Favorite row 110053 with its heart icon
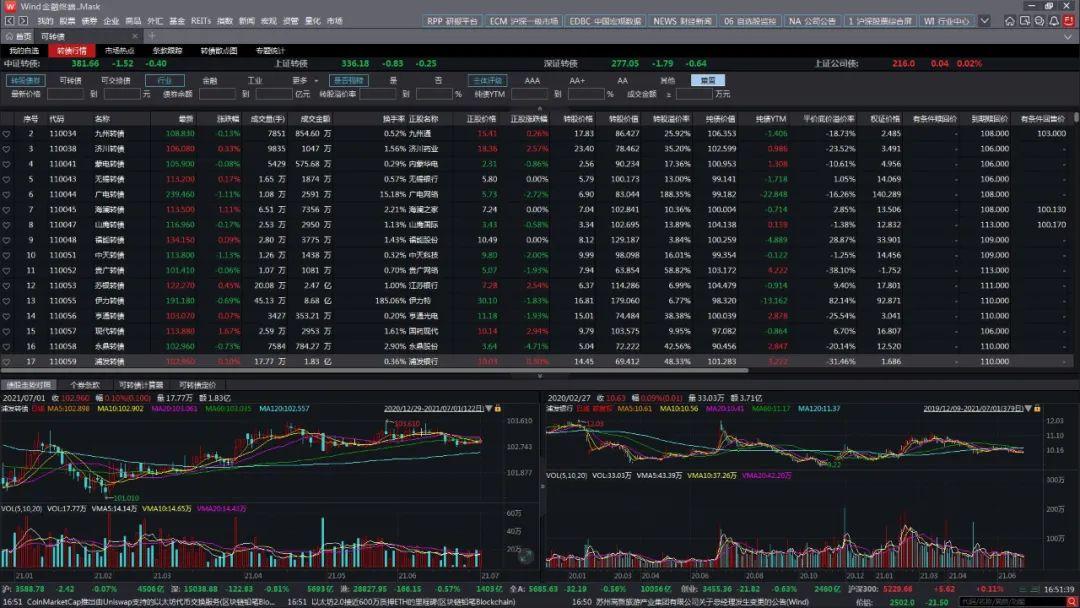The height and width of the screenshot is (608, 1080). (x=6, y=285)
